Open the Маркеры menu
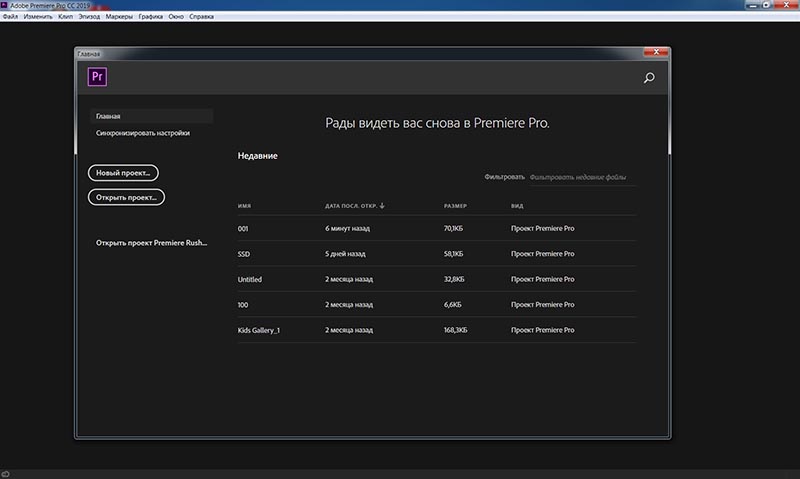The height and width of the screenshot is (479, 800). pyautogui.click(x=119, y=16)
